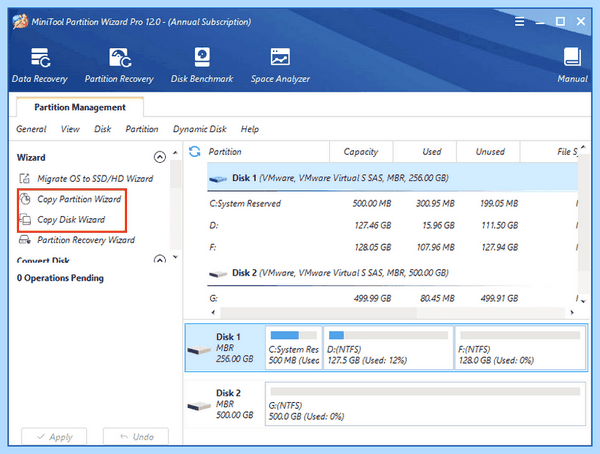Screen dimensions: 600x454
Task: Click F:(NTFS) block in disk map
Action: point(520,348)
